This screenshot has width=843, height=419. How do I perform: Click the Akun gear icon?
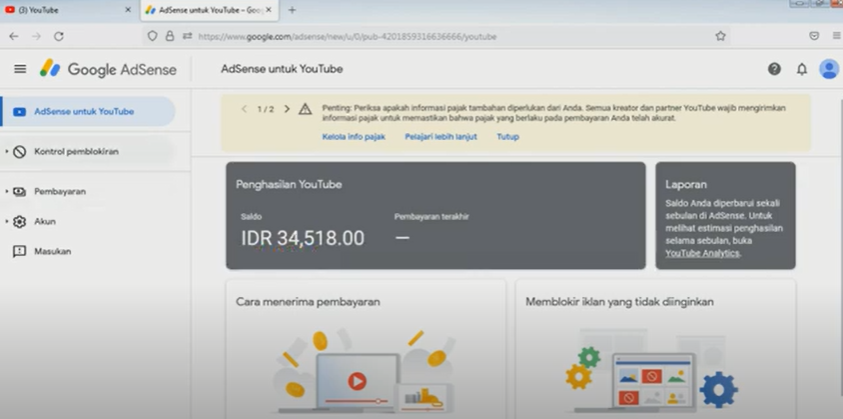click(x=19, y=222)
